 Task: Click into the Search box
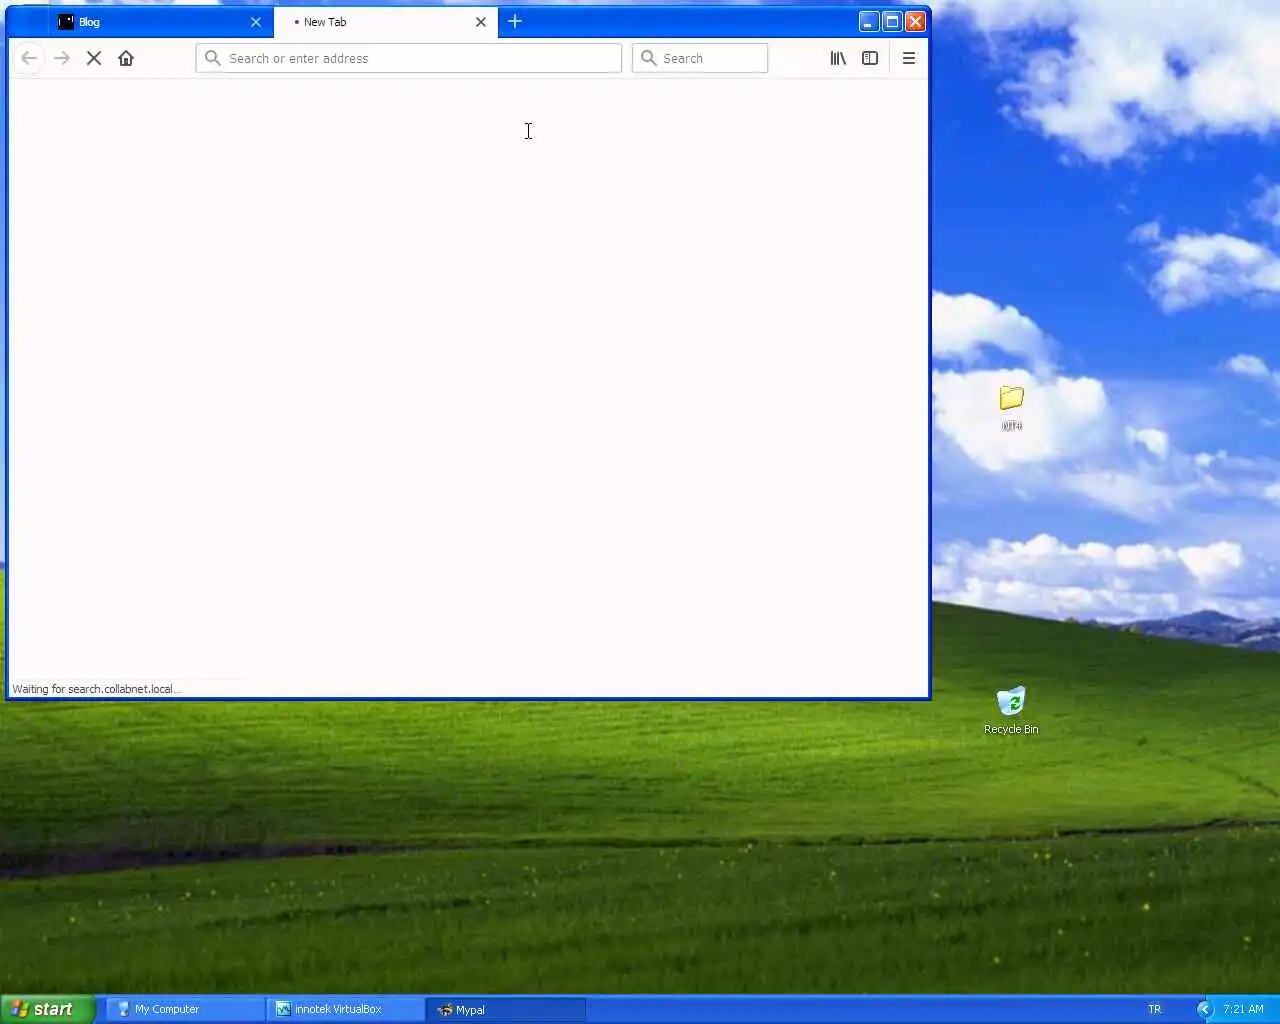700,58
